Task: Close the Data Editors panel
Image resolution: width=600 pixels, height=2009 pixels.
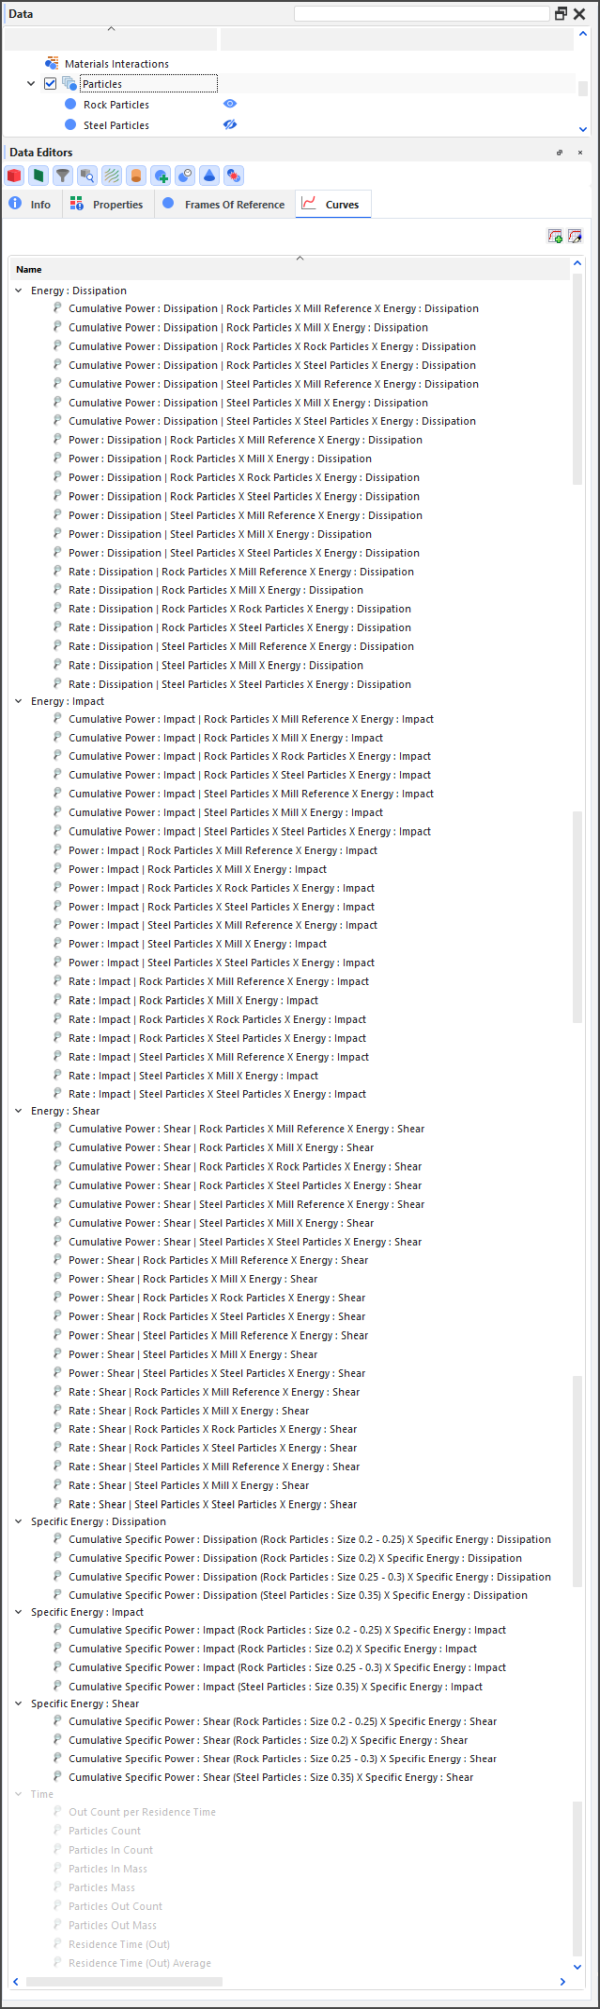Action: (580, 153)
